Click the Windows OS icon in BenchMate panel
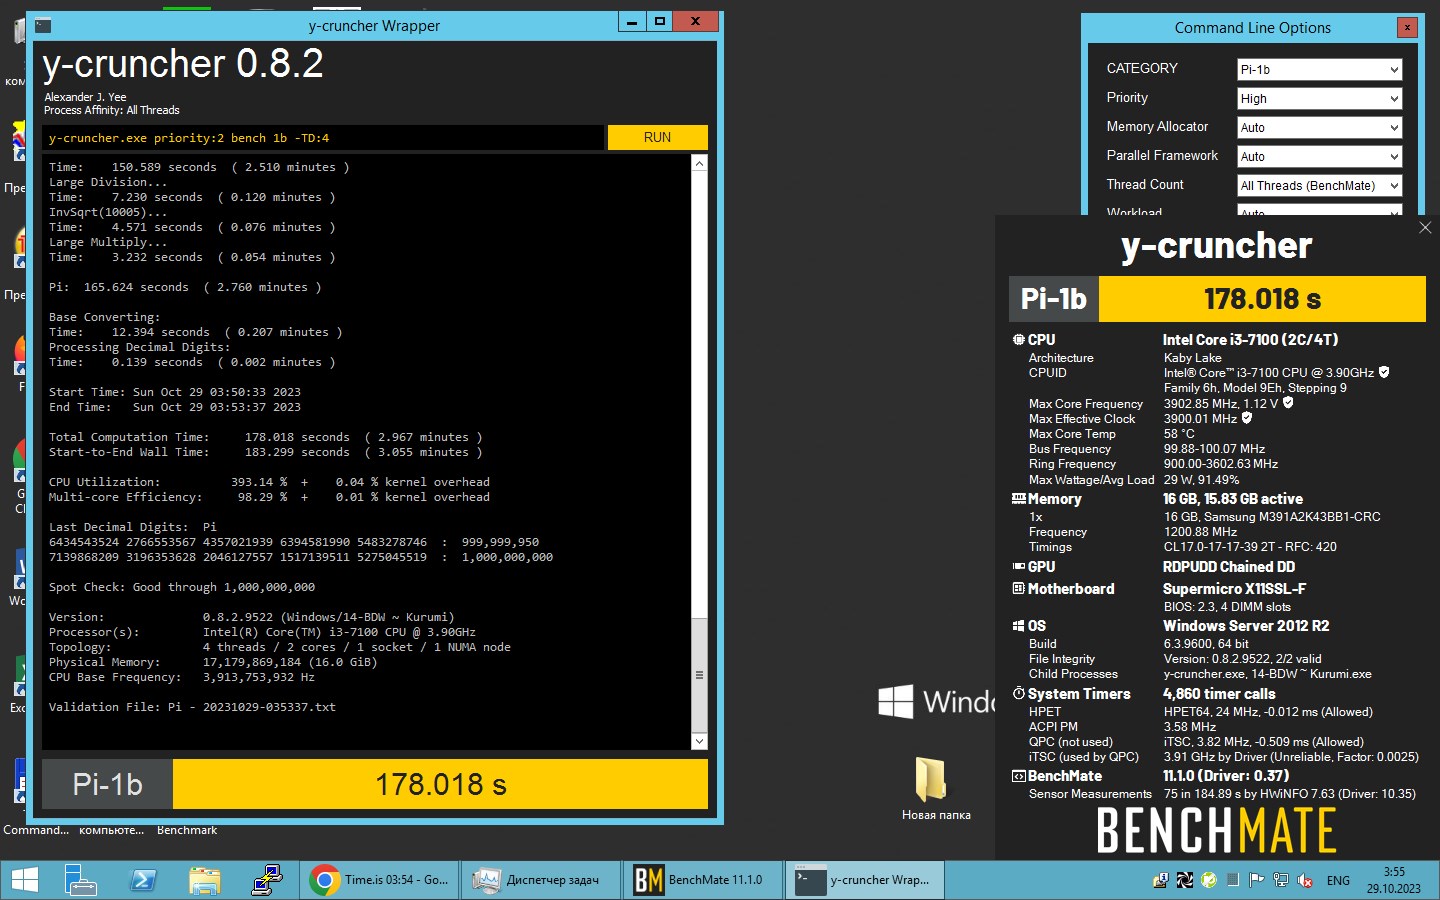Image resolution: width=1440 pixels, height=900 pixels. (1018, 626)
